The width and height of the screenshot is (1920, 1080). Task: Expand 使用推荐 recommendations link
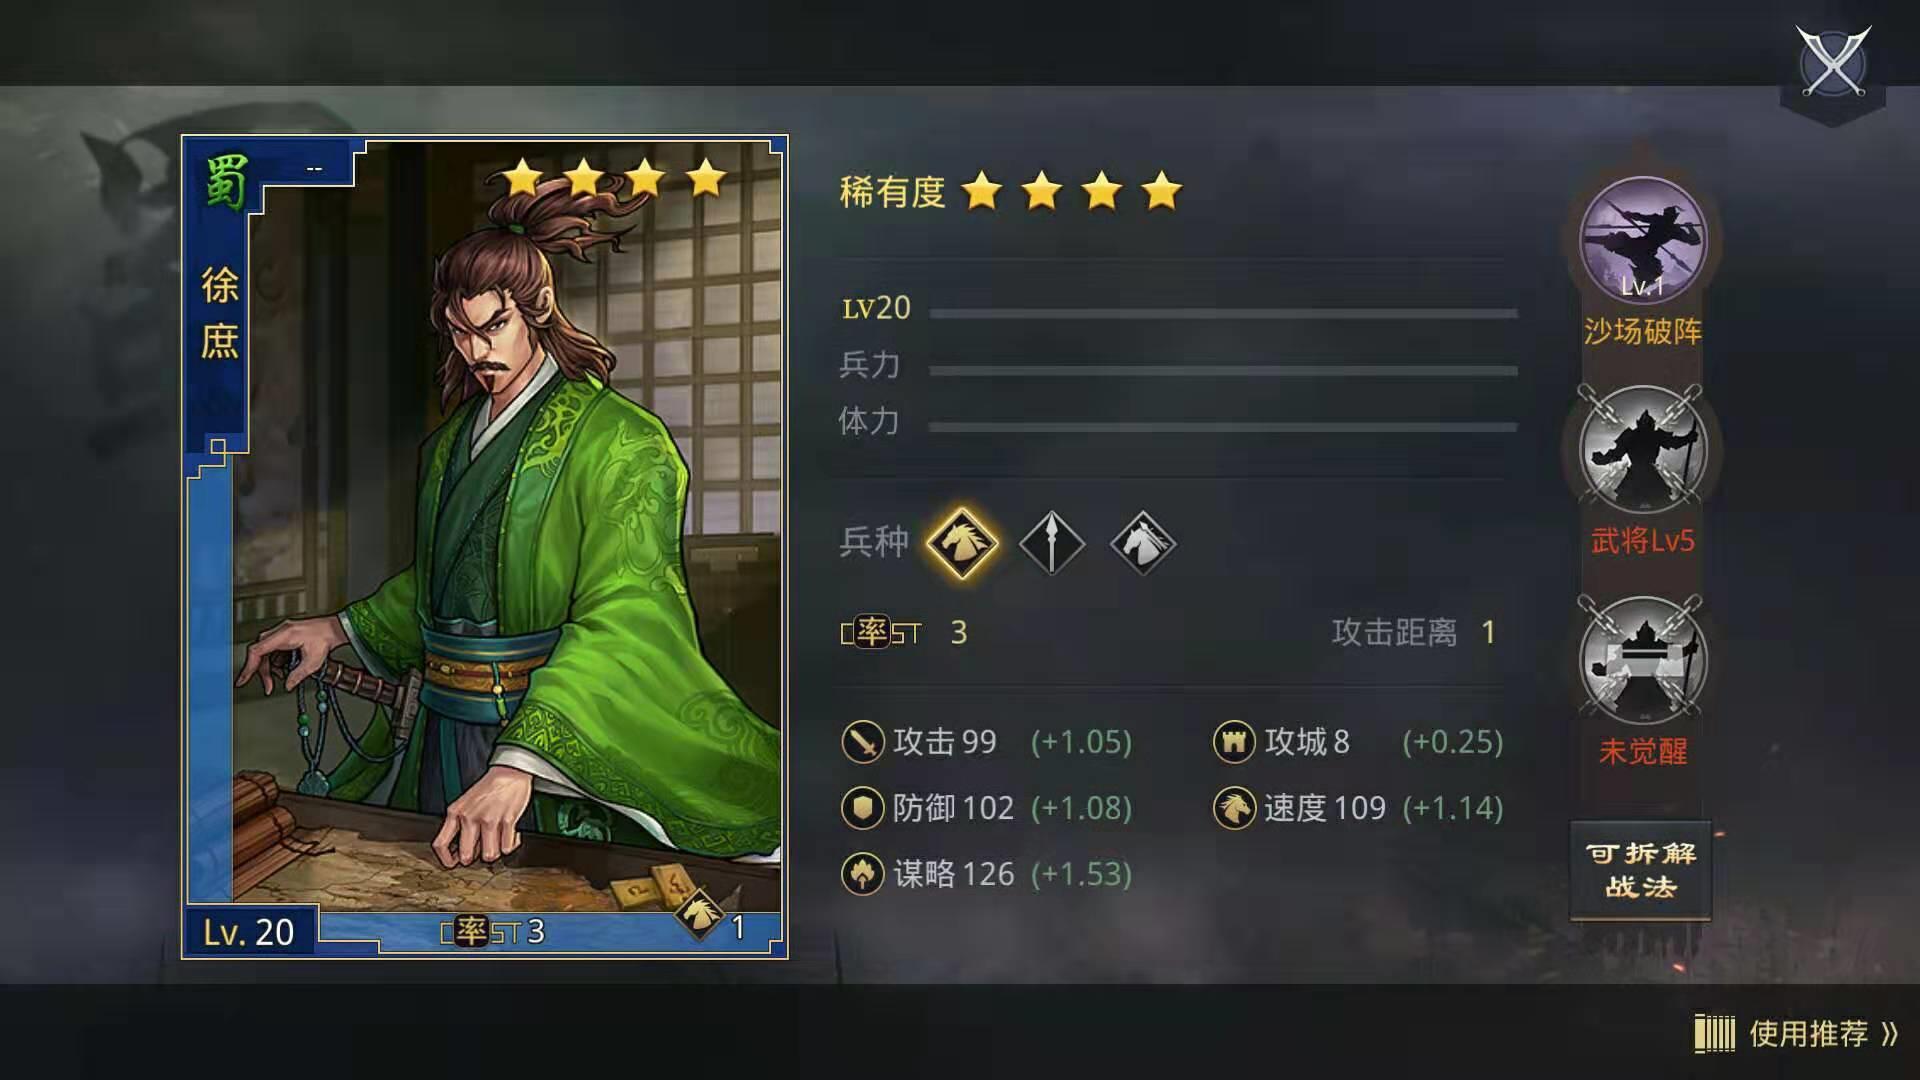click(x=1797, y=1034)
